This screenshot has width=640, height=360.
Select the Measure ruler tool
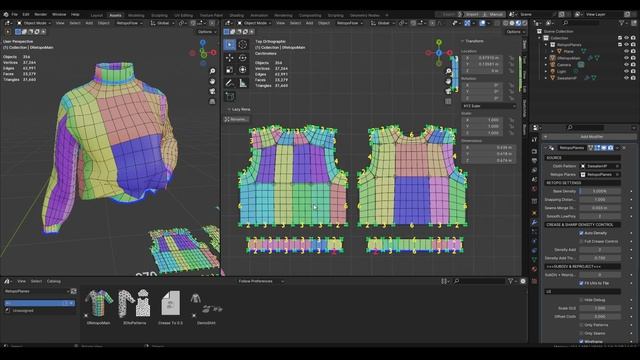coord(242,83)
